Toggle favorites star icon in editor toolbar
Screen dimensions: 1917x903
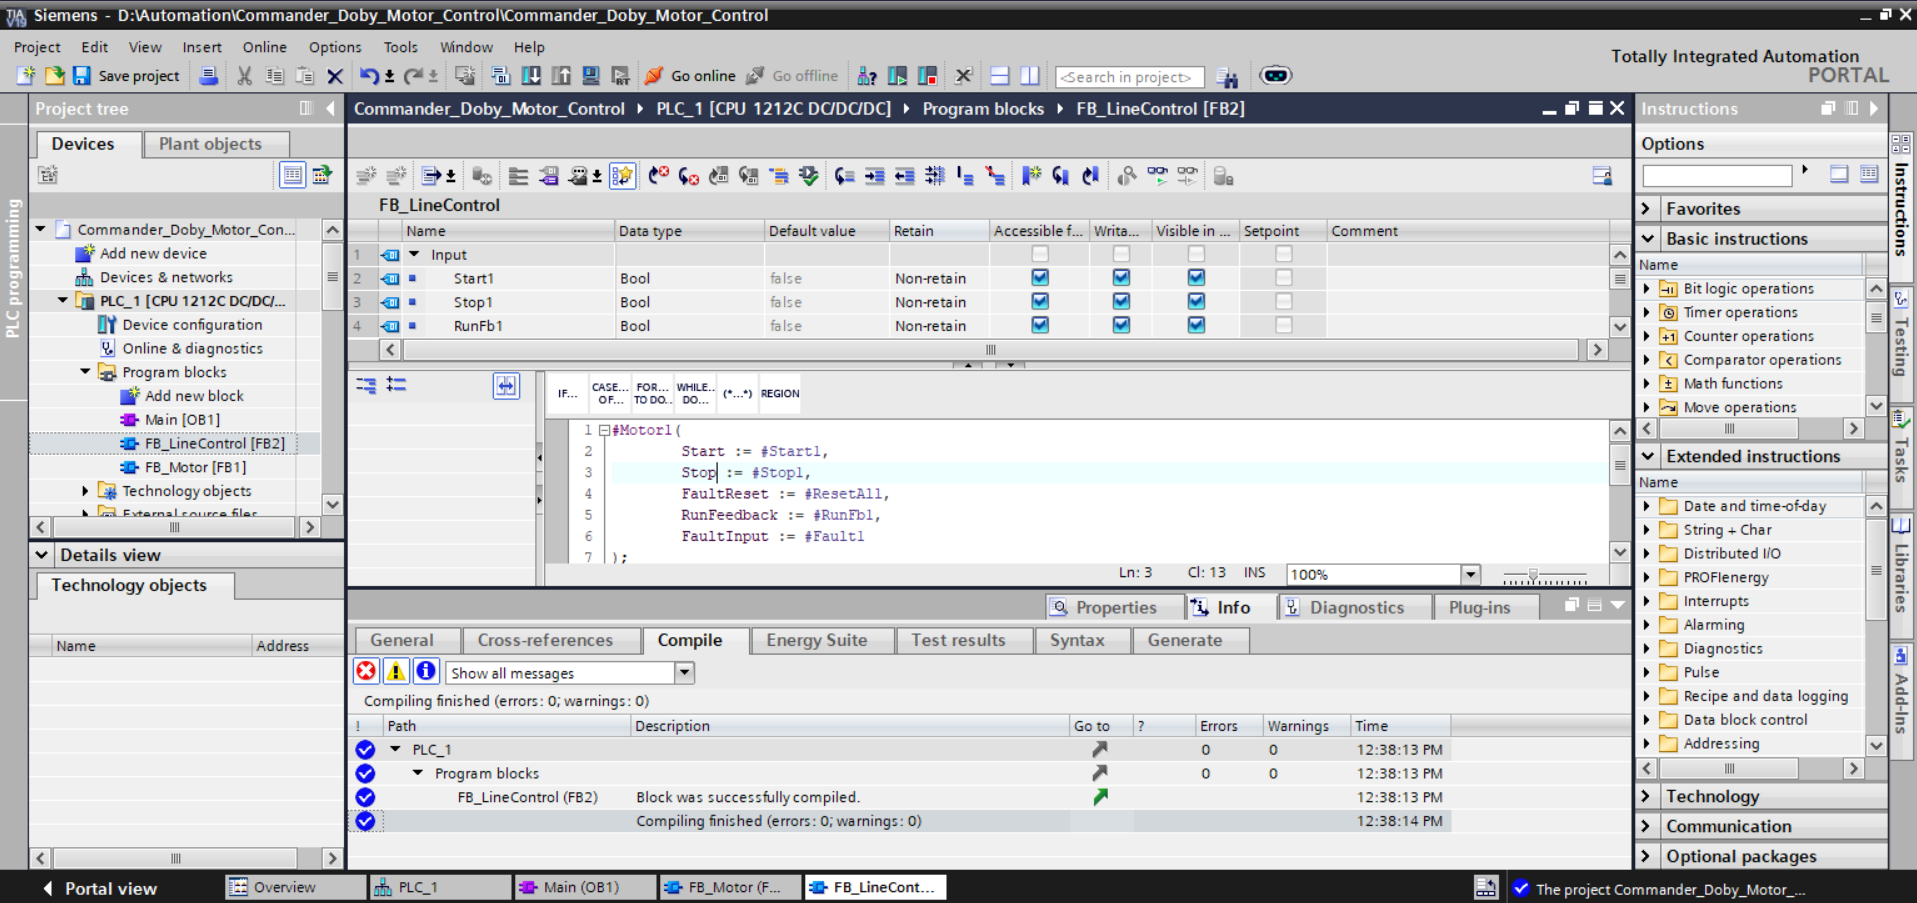(622, 176)
